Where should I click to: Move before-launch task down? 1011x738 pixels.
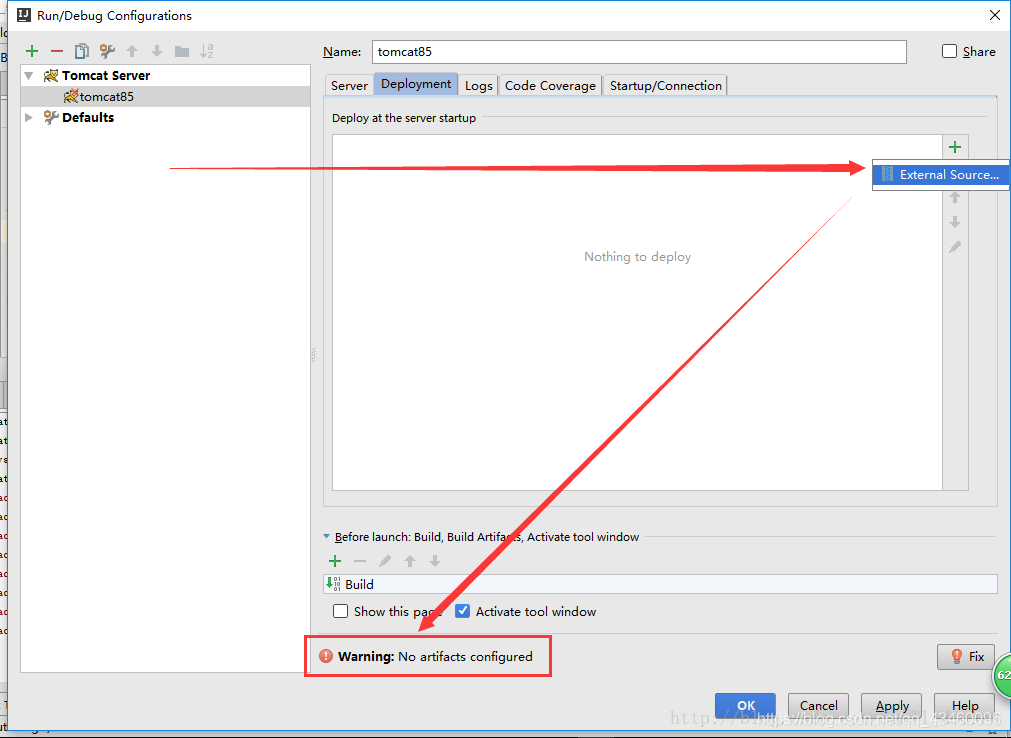435,561
